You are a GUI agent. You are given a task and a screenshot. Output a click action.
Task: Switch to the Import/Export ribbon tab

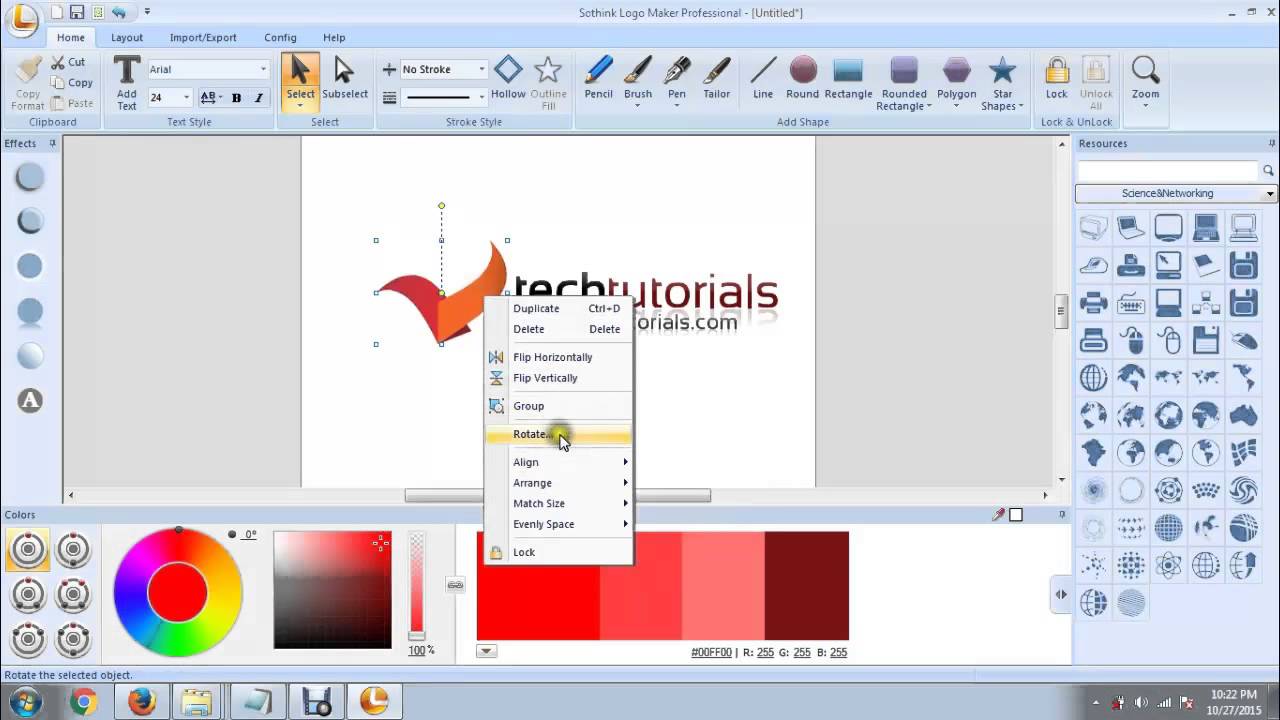pos(203,37)
